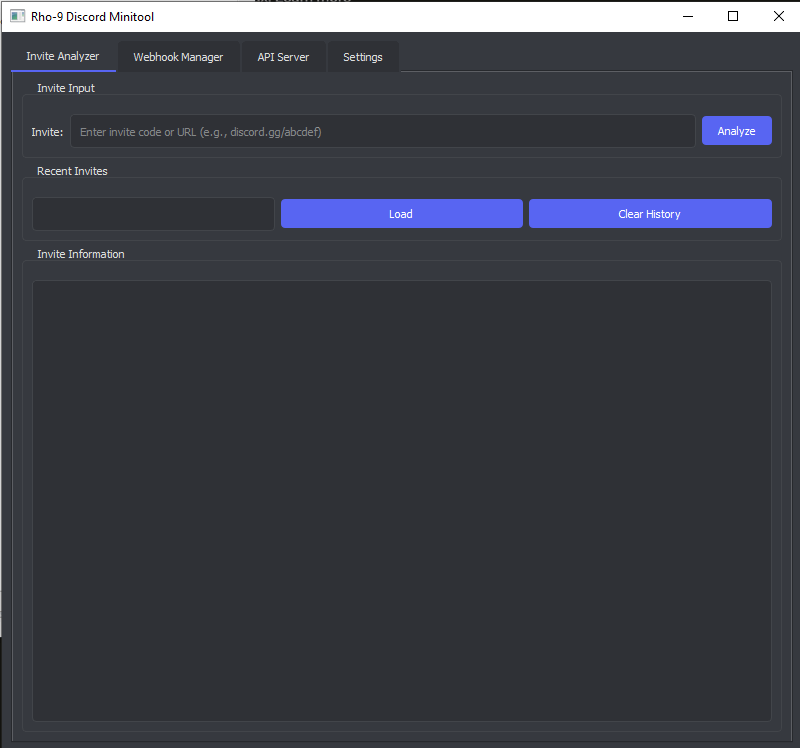Click the "Recent Invites" group title
The height and width of the screenshot is (748, 800).
tap(72, 171)
